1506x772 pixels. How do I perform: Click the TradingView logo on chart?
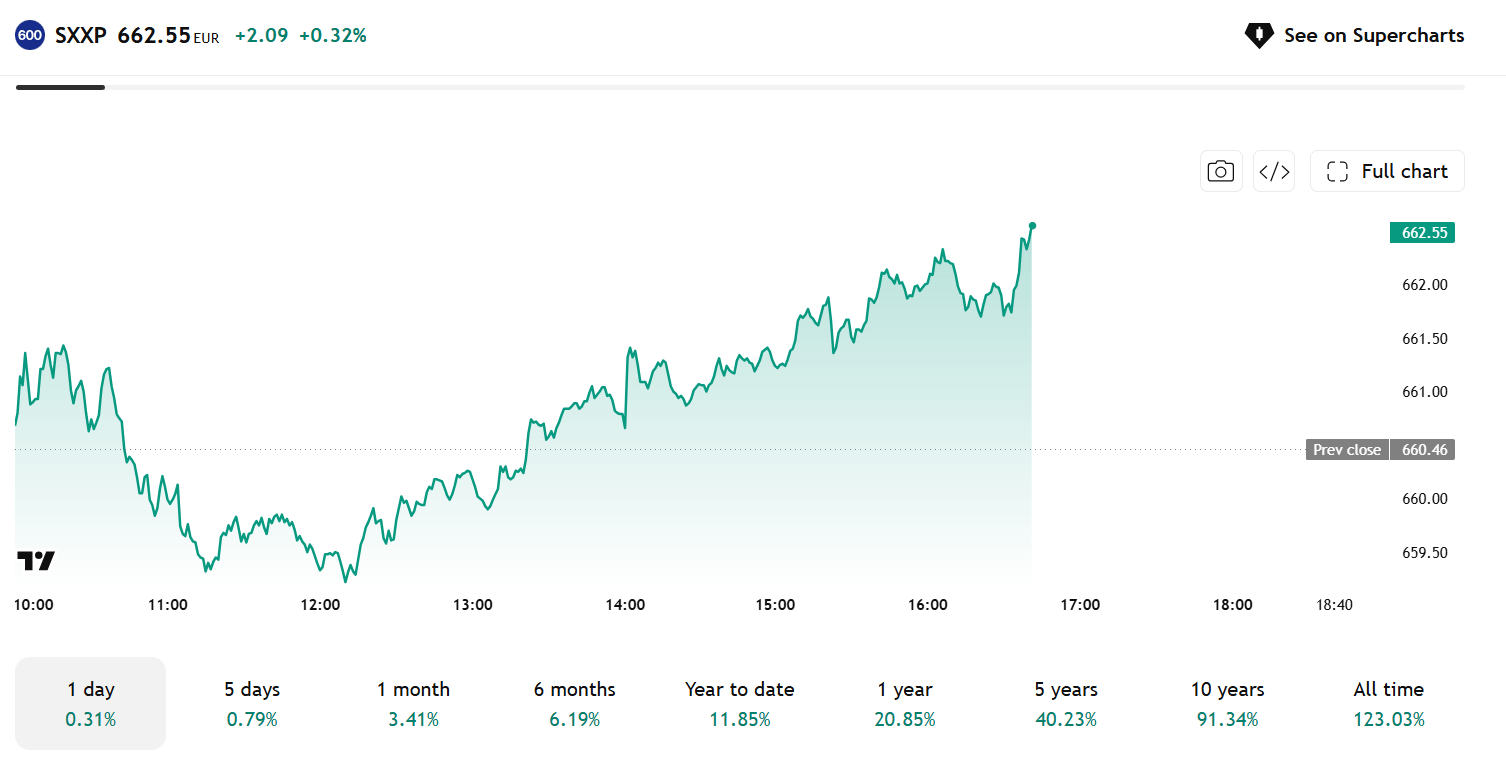pyautogui.click(x=36, y=561)
